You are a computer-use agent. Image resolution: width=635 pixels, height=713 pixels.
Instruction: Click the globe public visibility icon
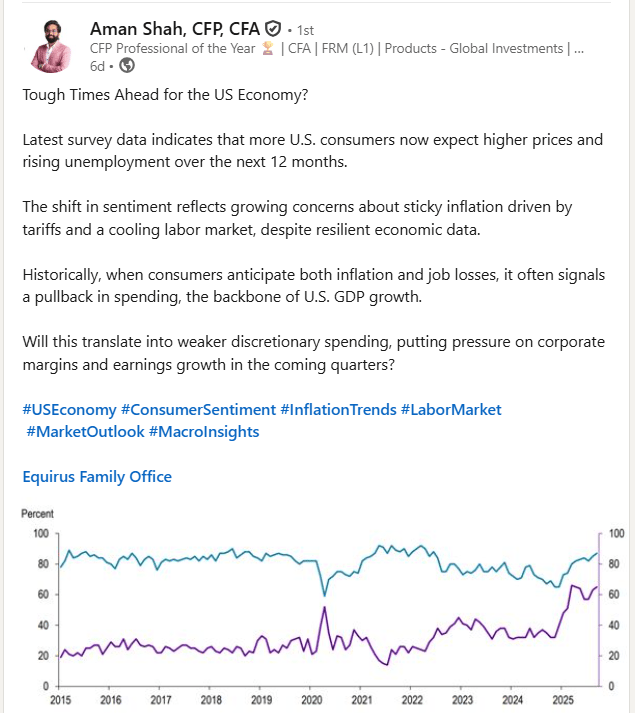point(127,66)
